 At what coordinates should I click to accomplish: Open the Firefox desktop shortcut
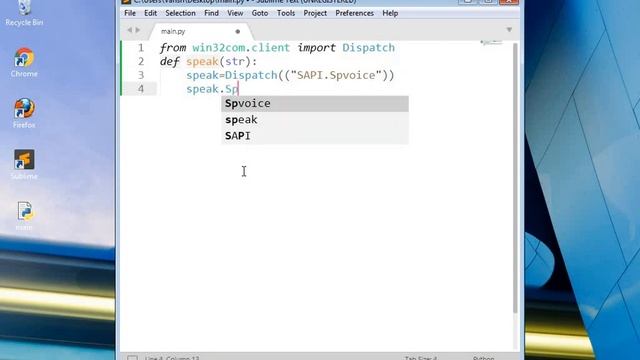point(24,113)
